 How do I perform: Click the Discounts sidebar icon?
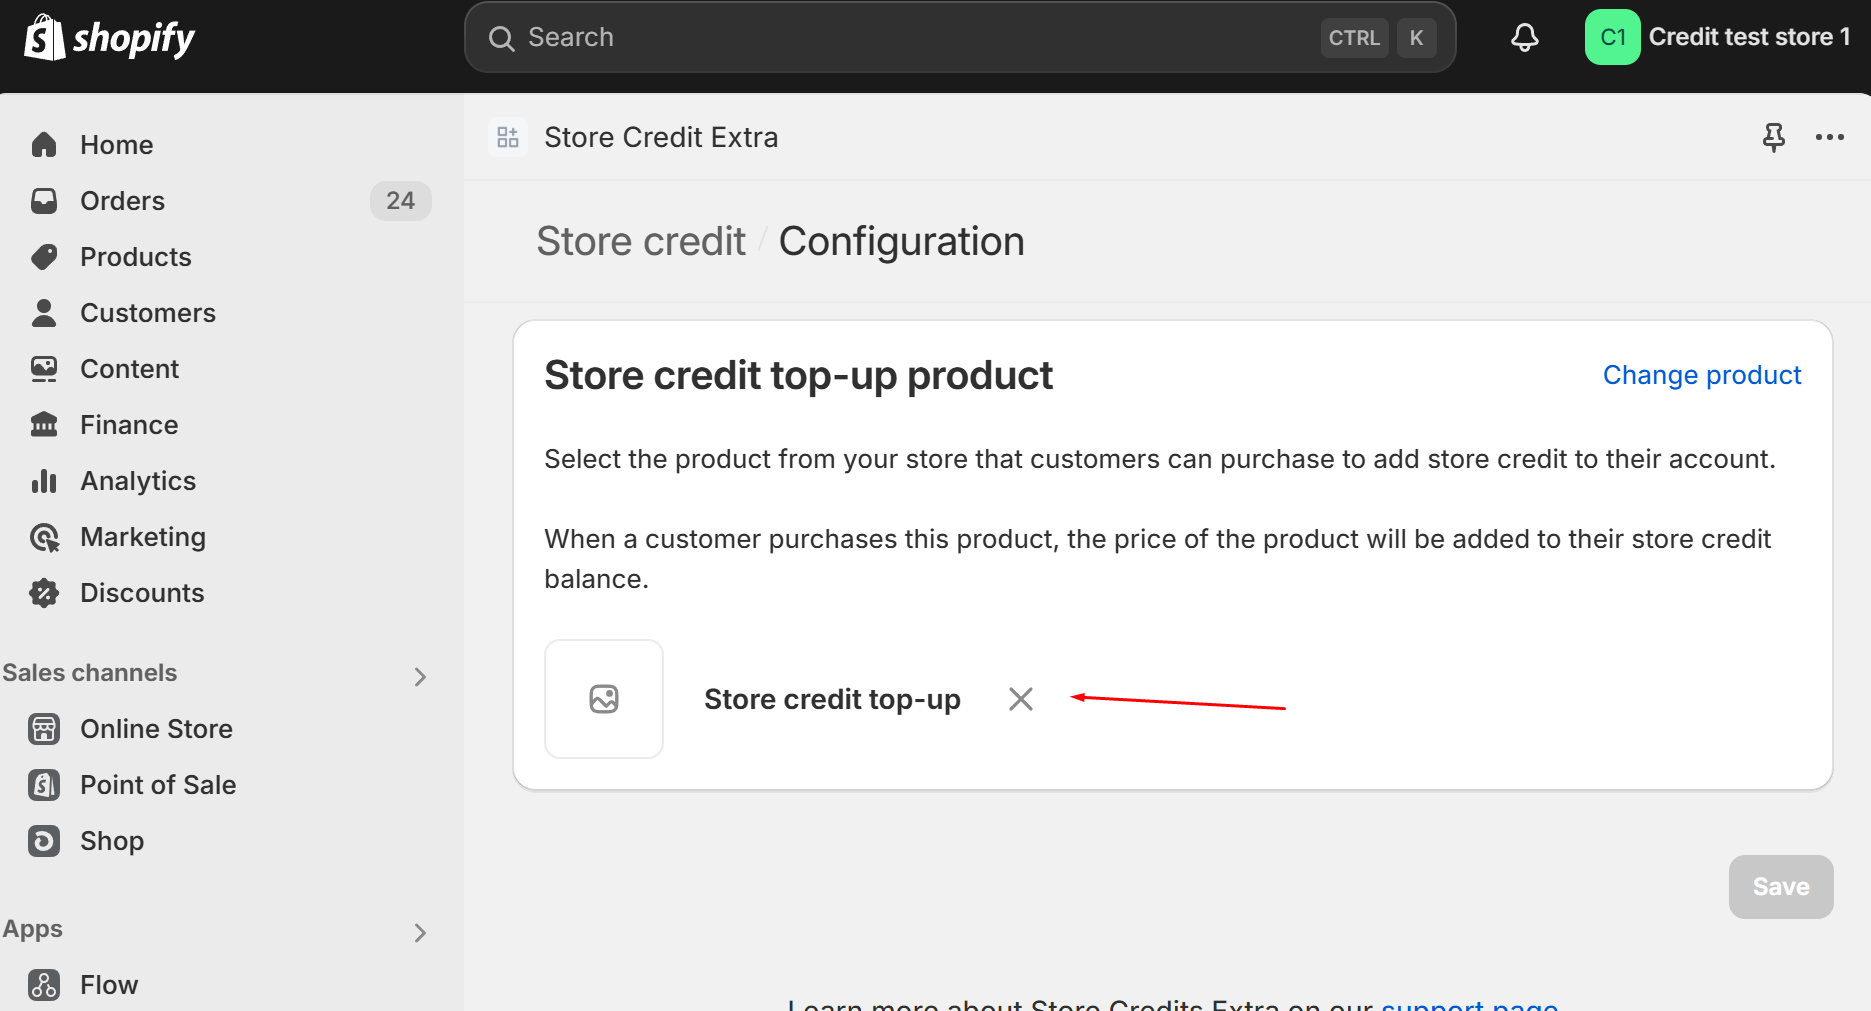[44, 593]
